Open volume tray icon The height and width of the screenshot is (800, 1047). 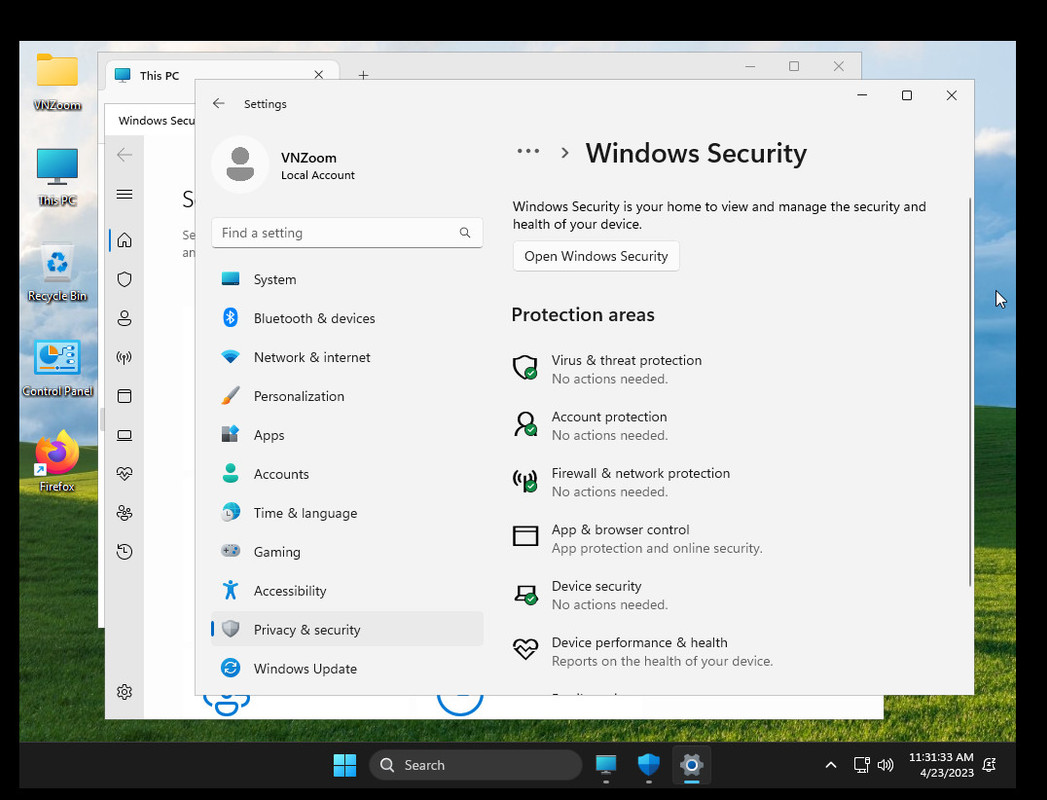(885, 765)
